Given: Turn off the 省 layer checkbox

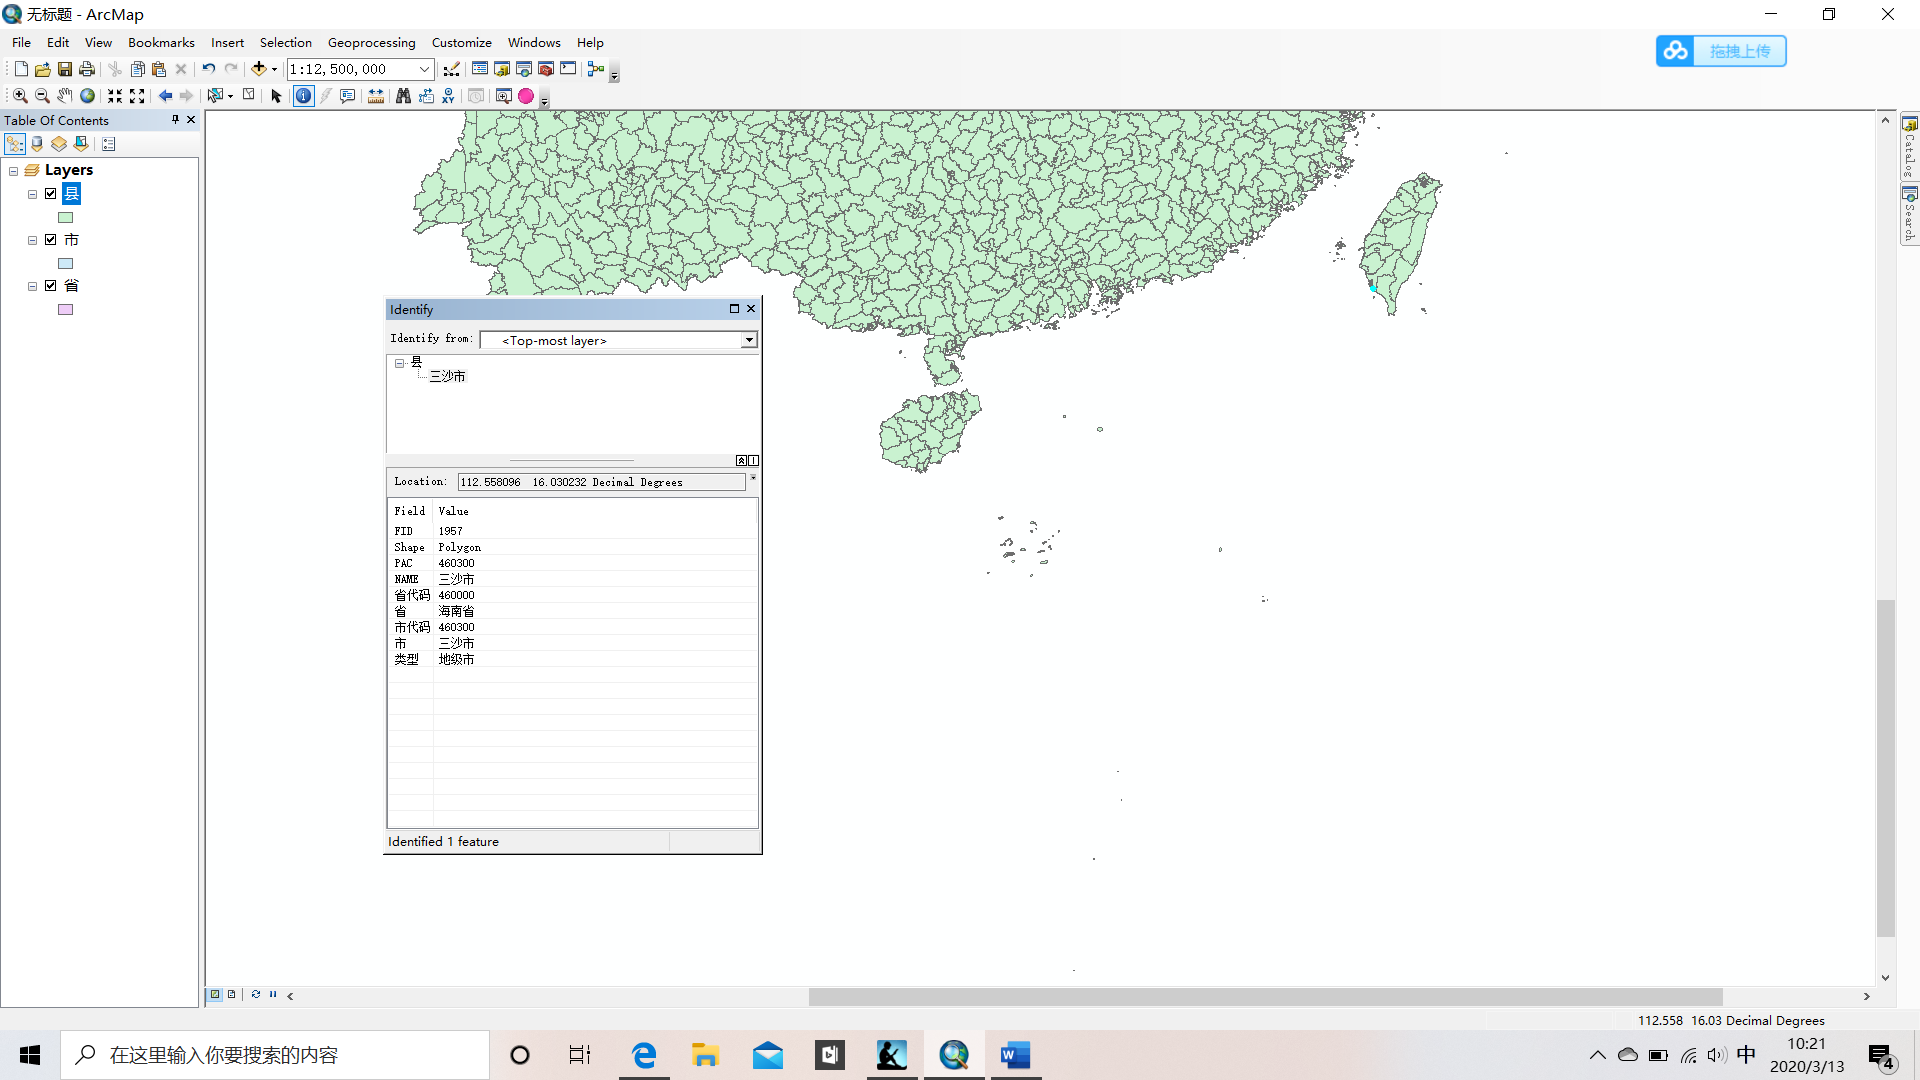Looking at the screenshot, I should click(51, 286).
